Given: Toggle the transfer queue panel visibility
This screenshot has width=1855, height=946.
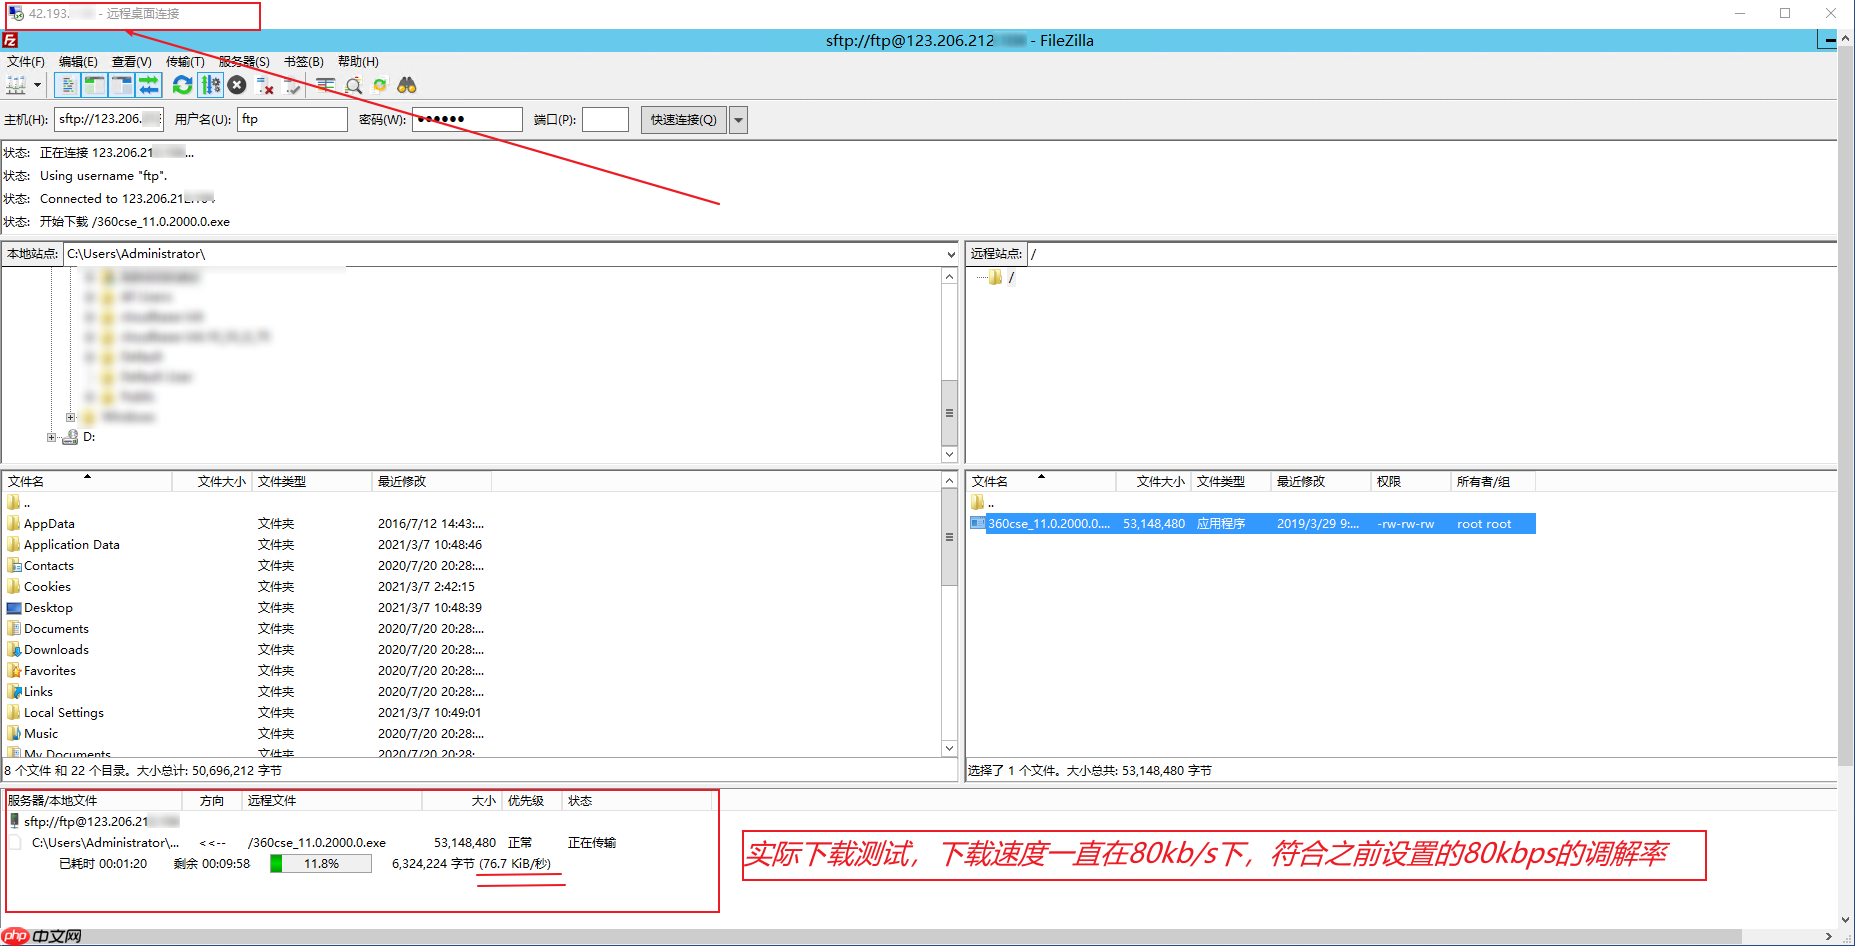Looking at the screenshot, I should 148,85.
